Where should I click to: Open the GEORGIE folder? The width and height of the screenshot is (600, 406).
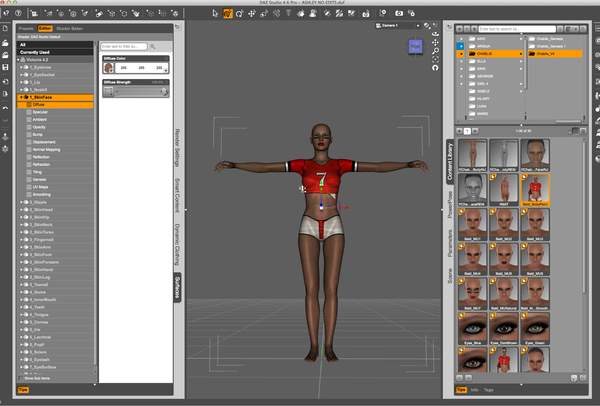click(x=485, y=76)
